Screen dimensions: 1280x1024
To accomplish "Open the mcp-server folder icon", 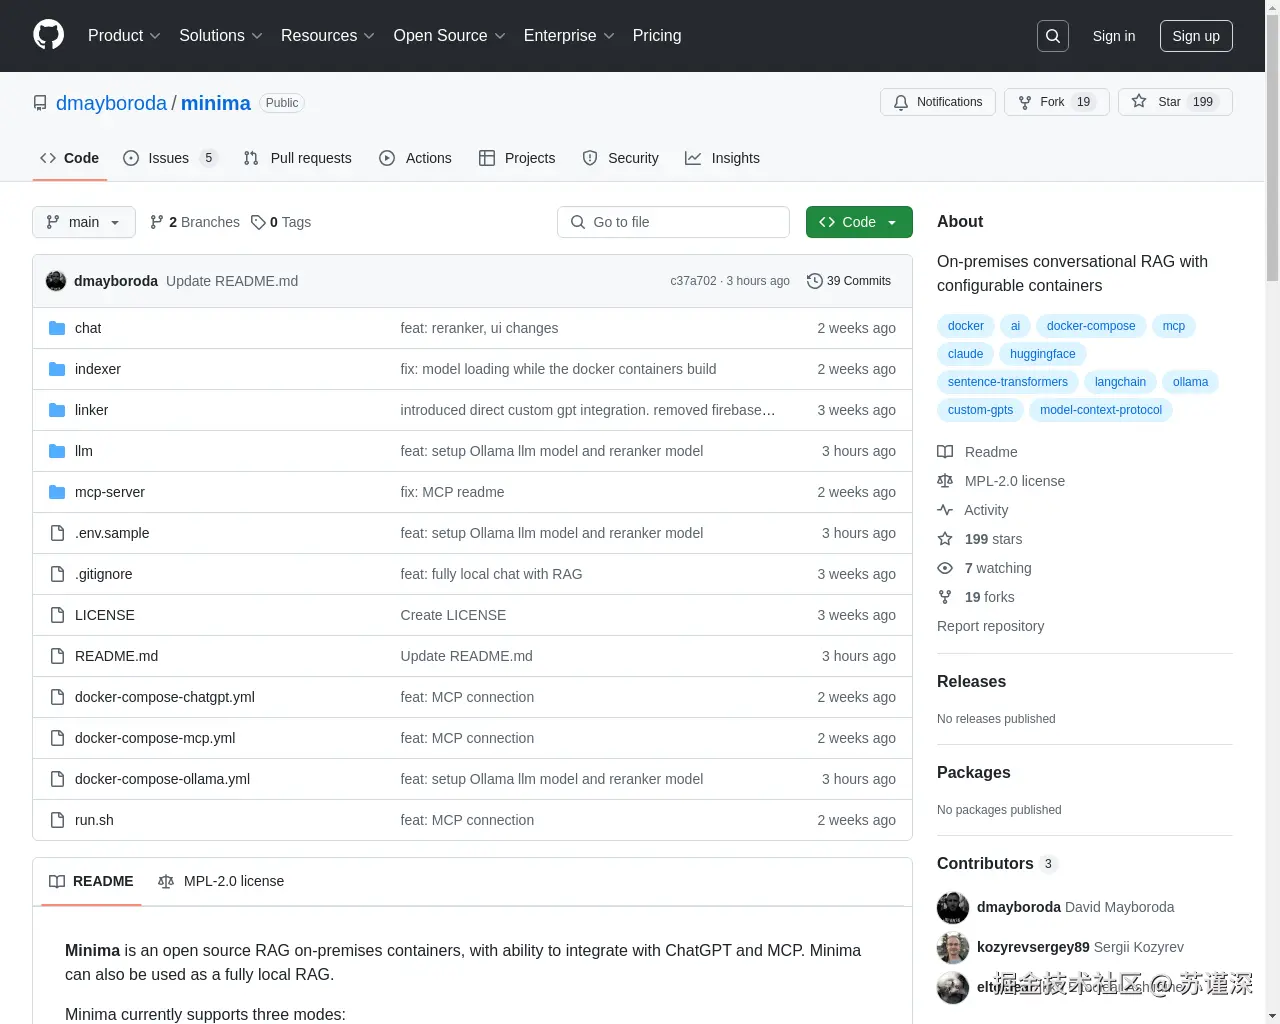I will pyautogui.click(x=57, y=492).
